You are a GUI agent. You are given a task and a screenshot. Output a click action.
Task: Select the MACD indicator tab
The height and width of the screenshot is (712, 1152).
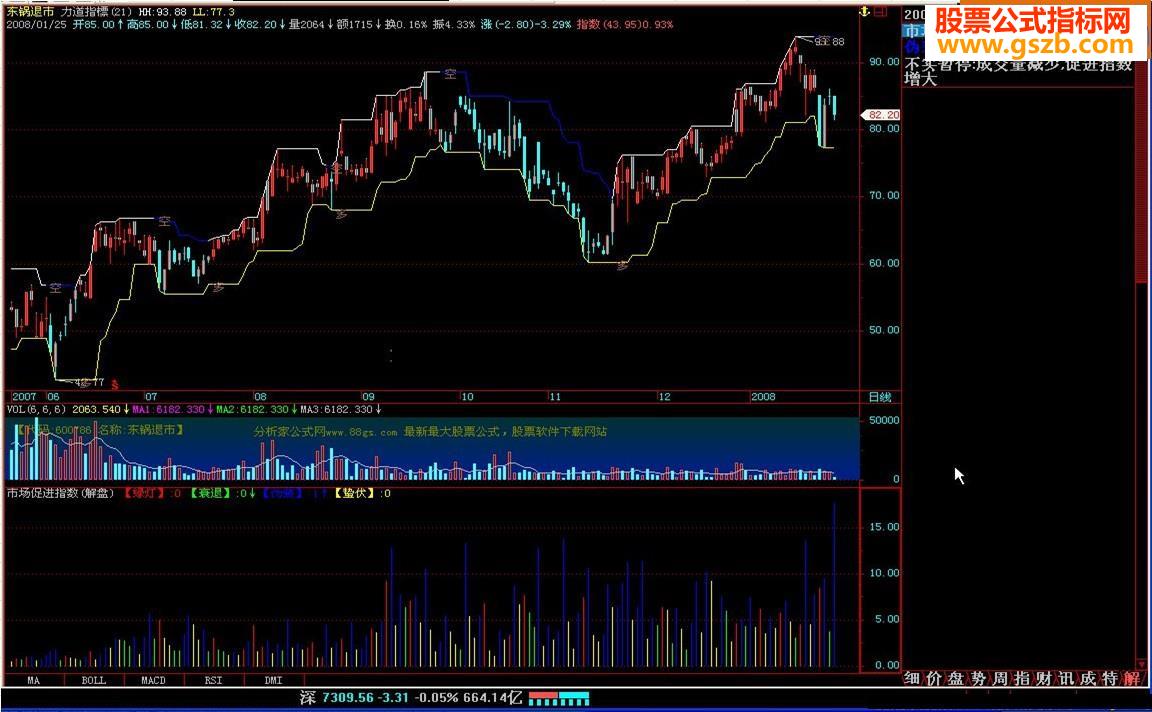(154, 680)
